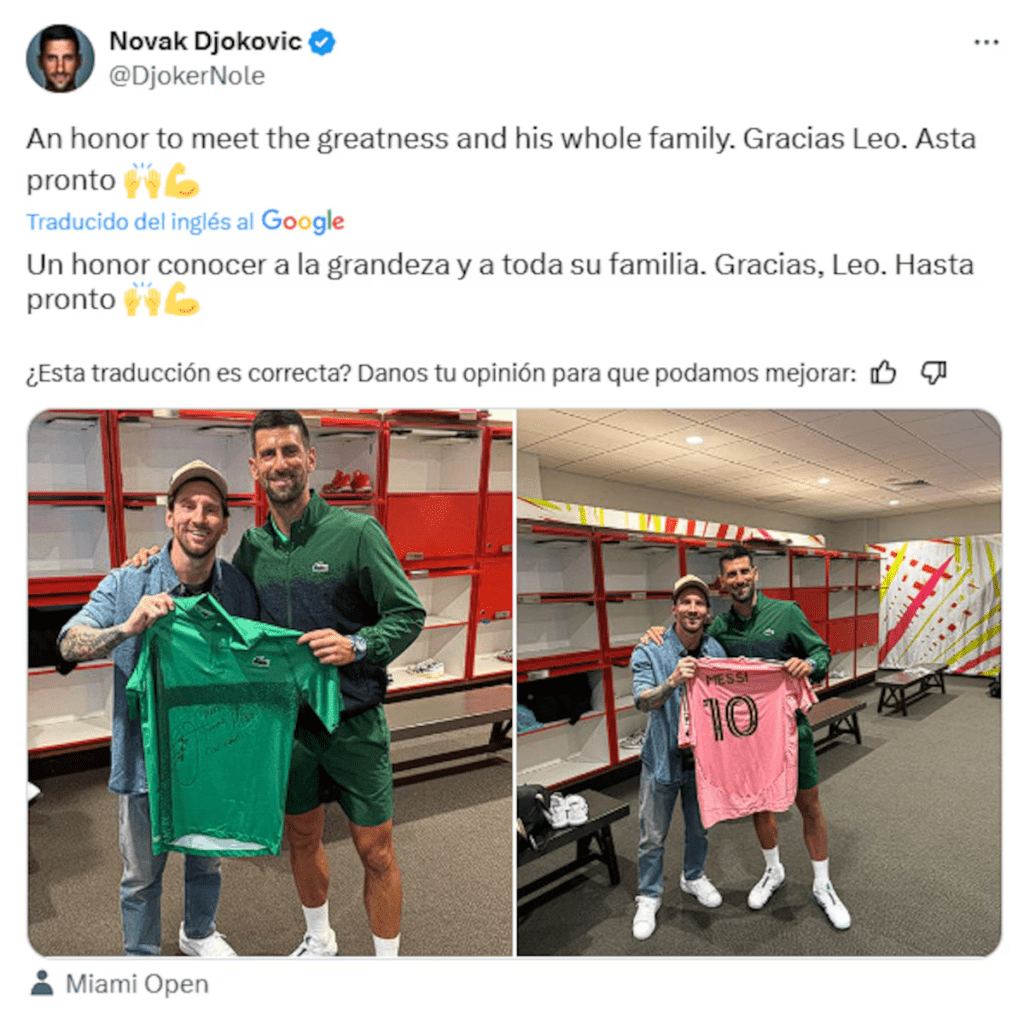The height and width of the screenshot is (1024, 1024).
Task: Click the pink Messi 10 jersey in photo
Action: pyautogui.click(x=746, y=743)
